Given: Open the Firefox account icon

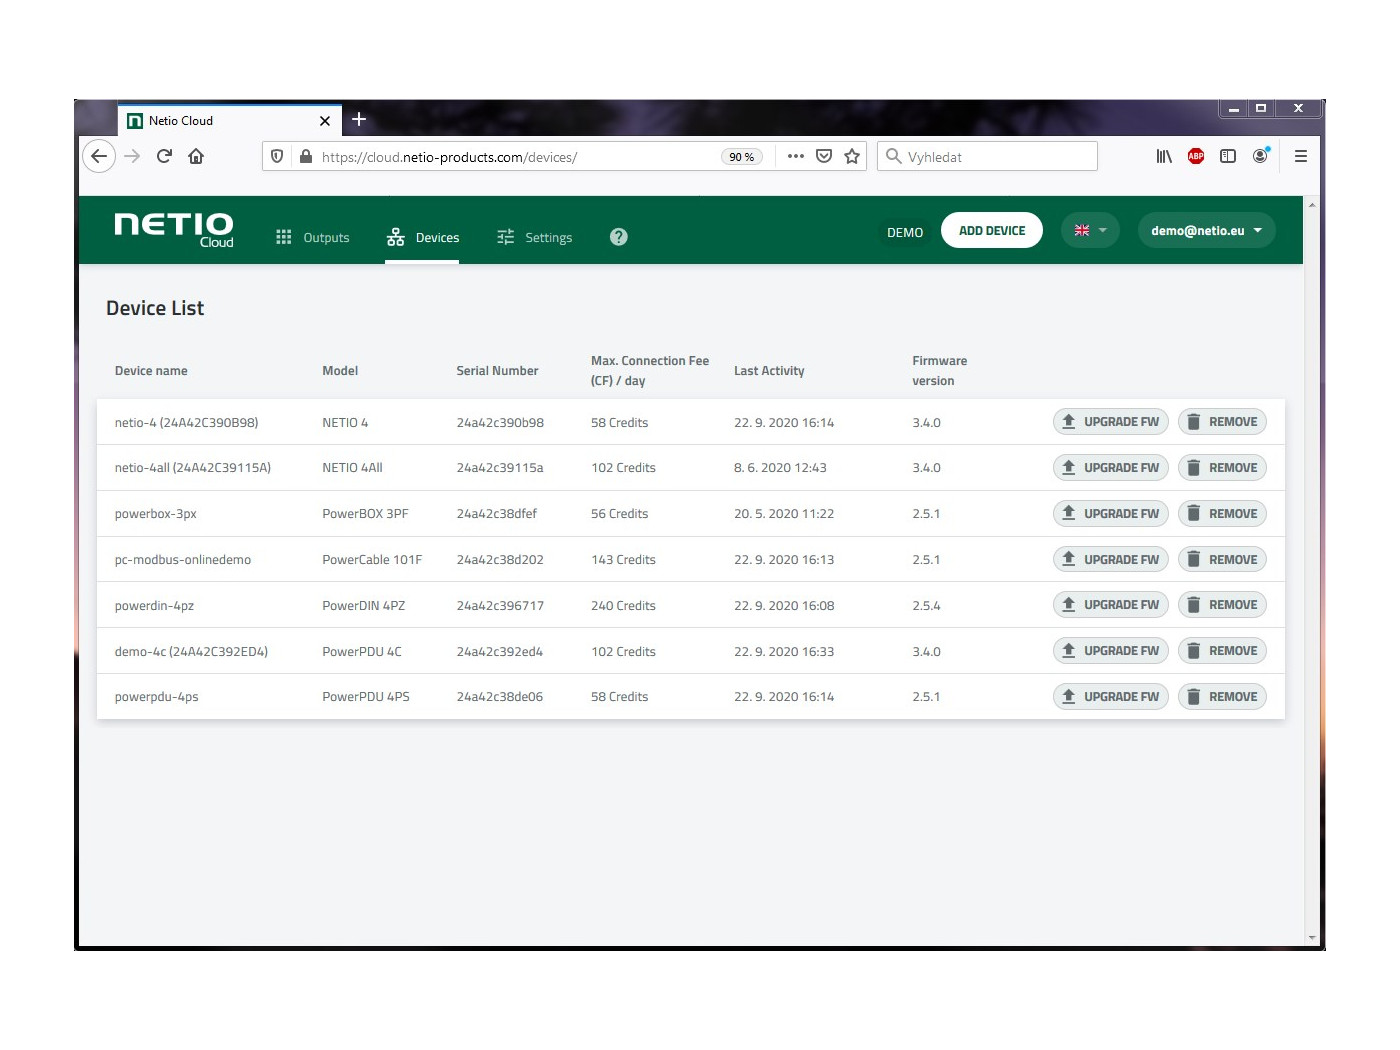Looking at the screenshot, I should point(1260,156).
